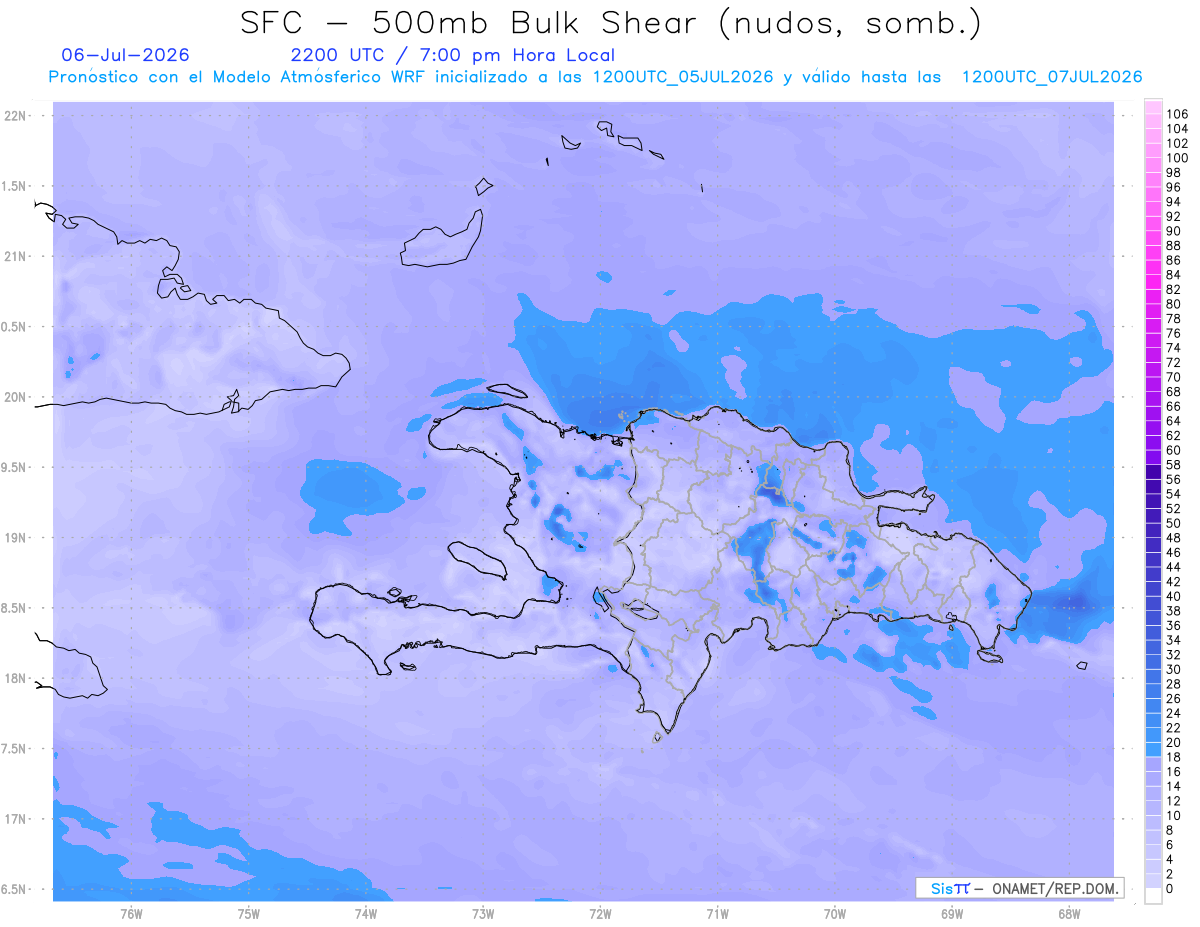The width and height of the screenshot is (1200, 927).
Task: Click the legend value "100"
Action: coord(1177,158)
